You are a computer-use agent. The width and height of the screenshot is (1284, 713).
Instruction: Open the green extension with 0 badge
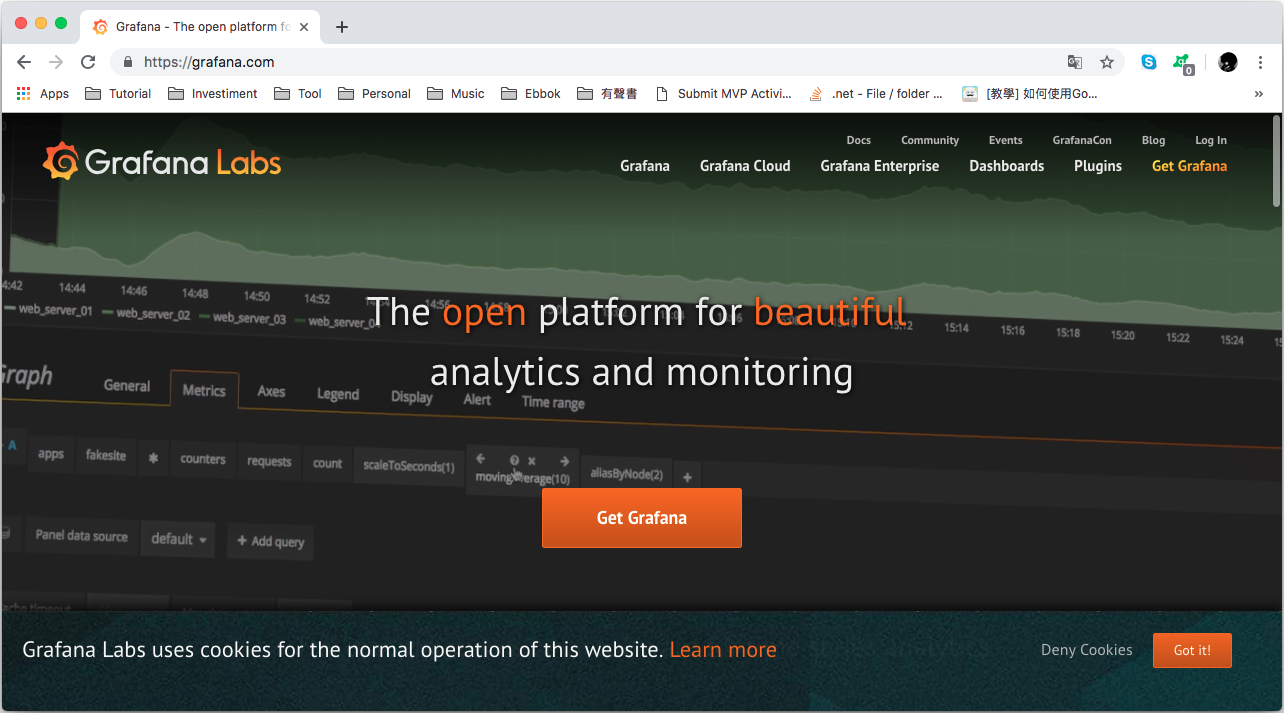(x=1183, y=63)
